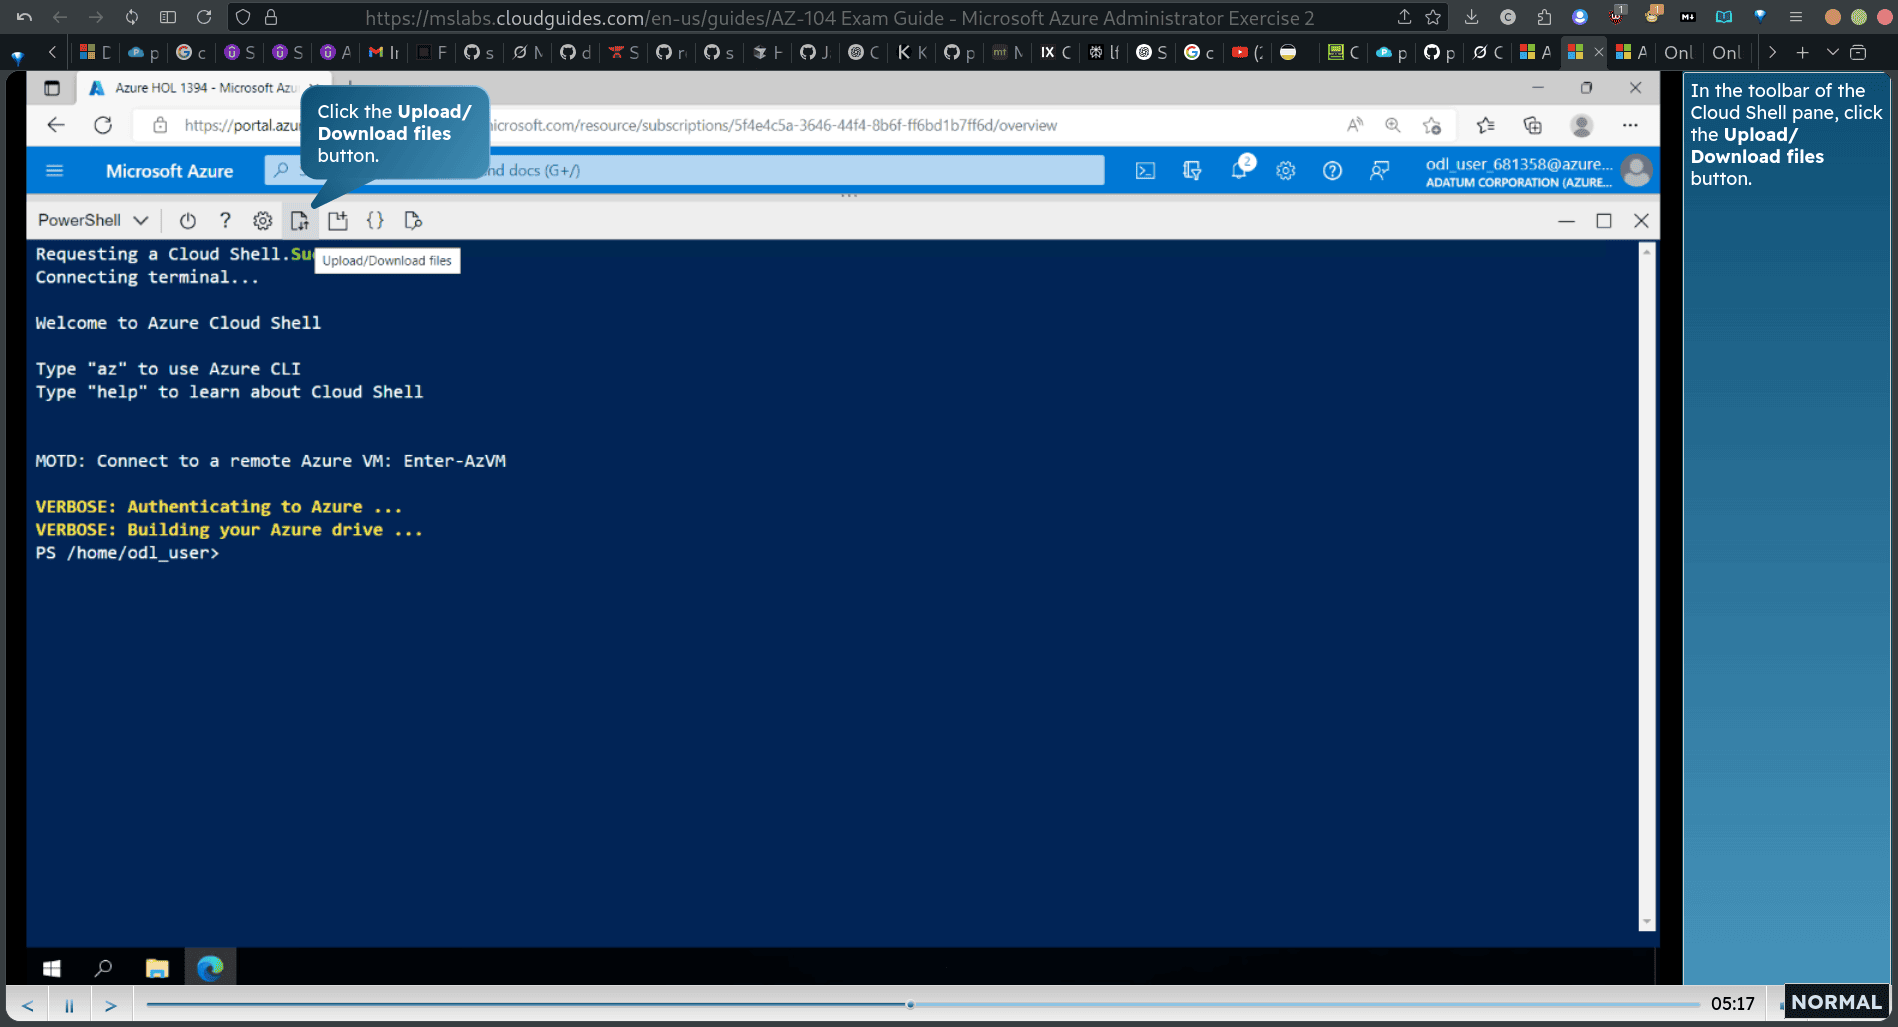Screen dimensions: 1898x1027
Task: Click the Edge zoom magnifier icon
Action: pyautogui.click(x=1393, y=125)
